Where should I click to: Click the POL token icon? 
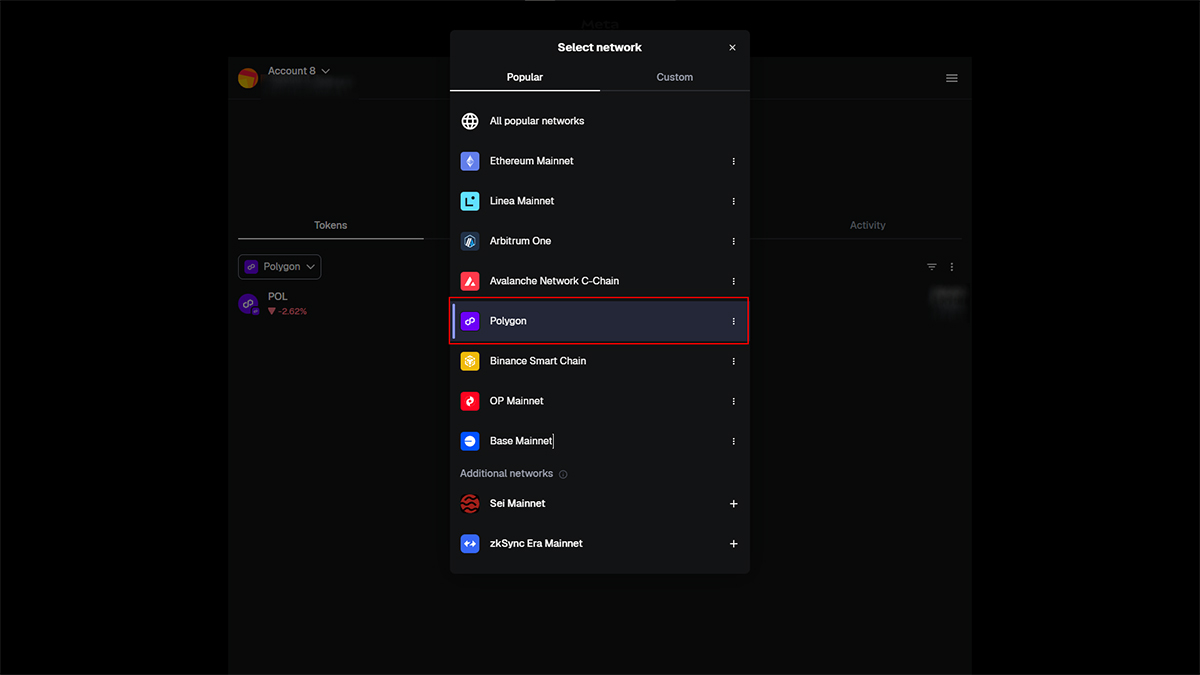tap(248, 304)
